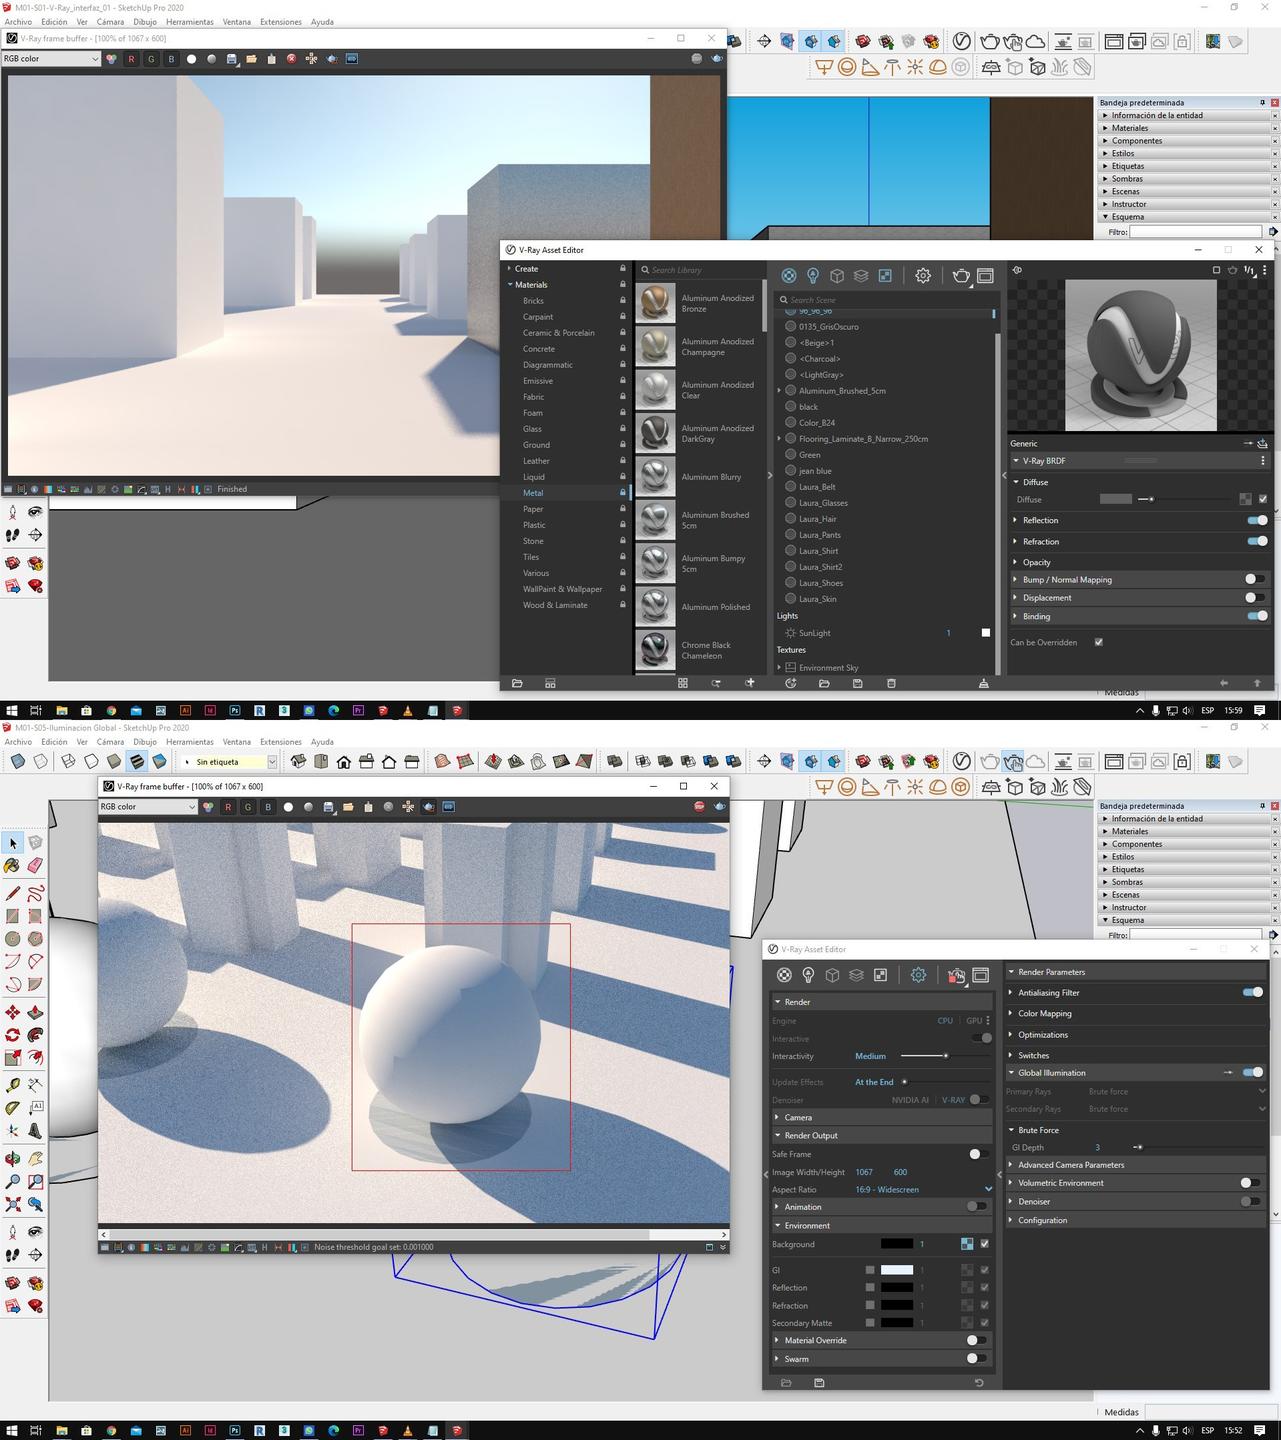Show Lights category in materials Asset Editor
This screenshot has height=1440, width=1281.
click(813, 275)
